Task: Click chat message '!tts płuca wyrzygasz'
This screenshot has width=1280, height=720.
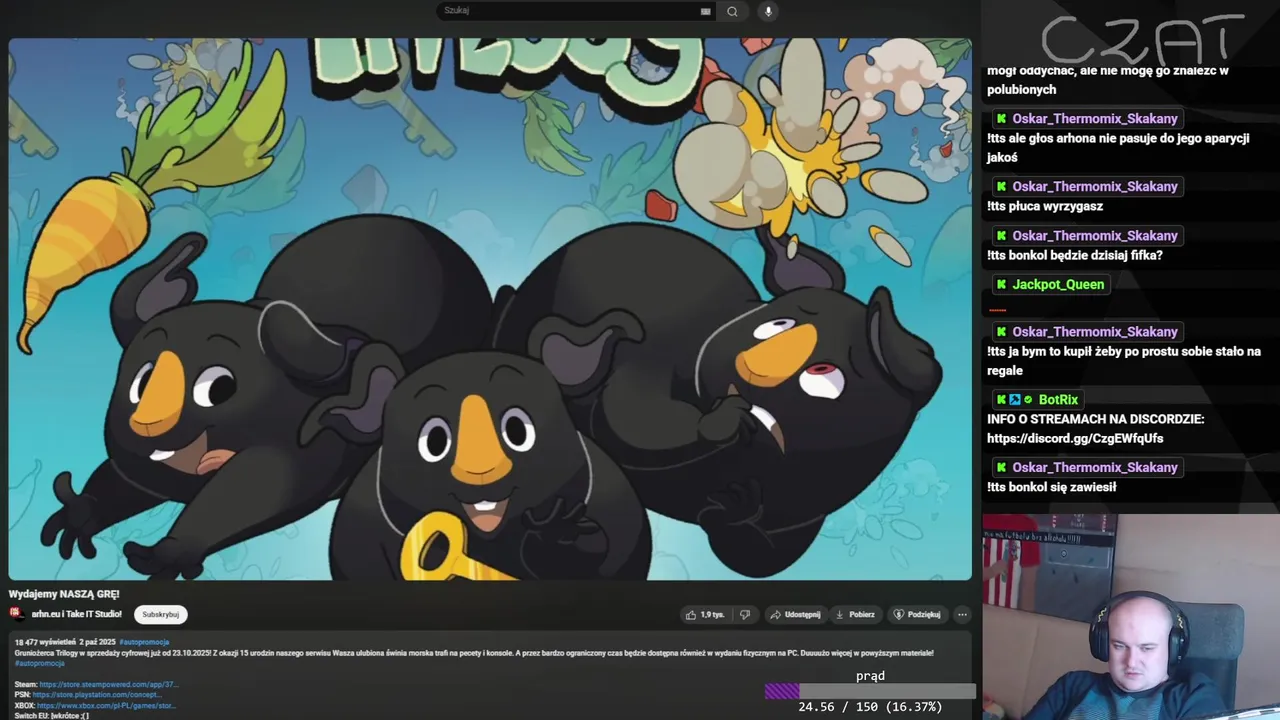Action: pyautogui.click(x=1045, y=206)
